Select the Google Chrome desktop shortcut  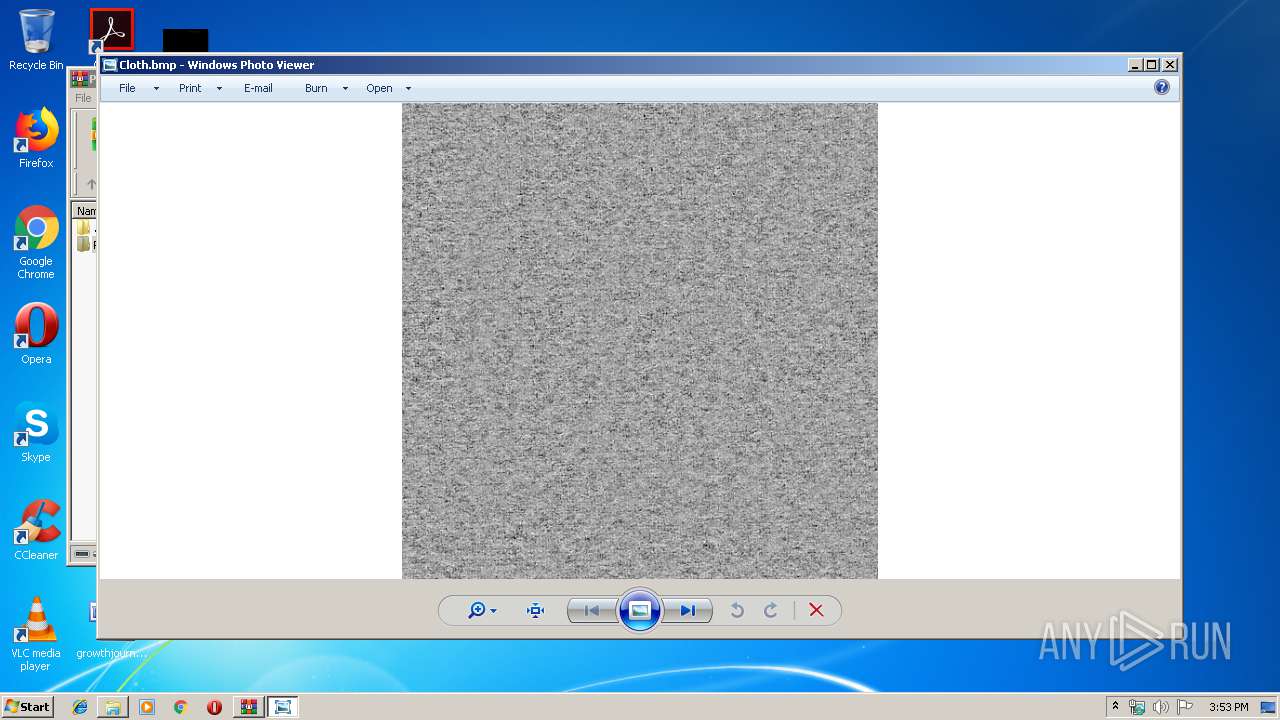[x=36, y=242]
